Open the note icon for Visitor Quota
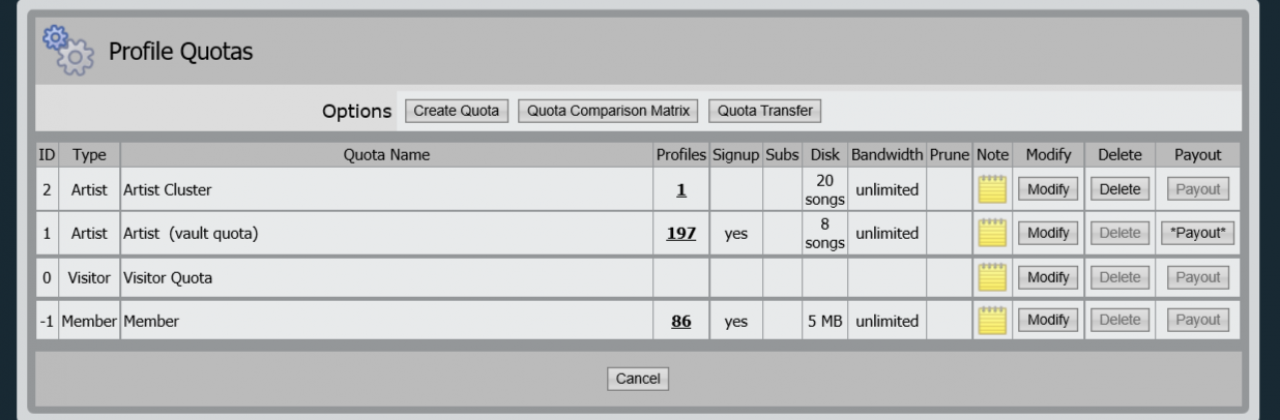The height and width of the screenshot is (420, 1280). pyautogui.click(x=992, y=277)
